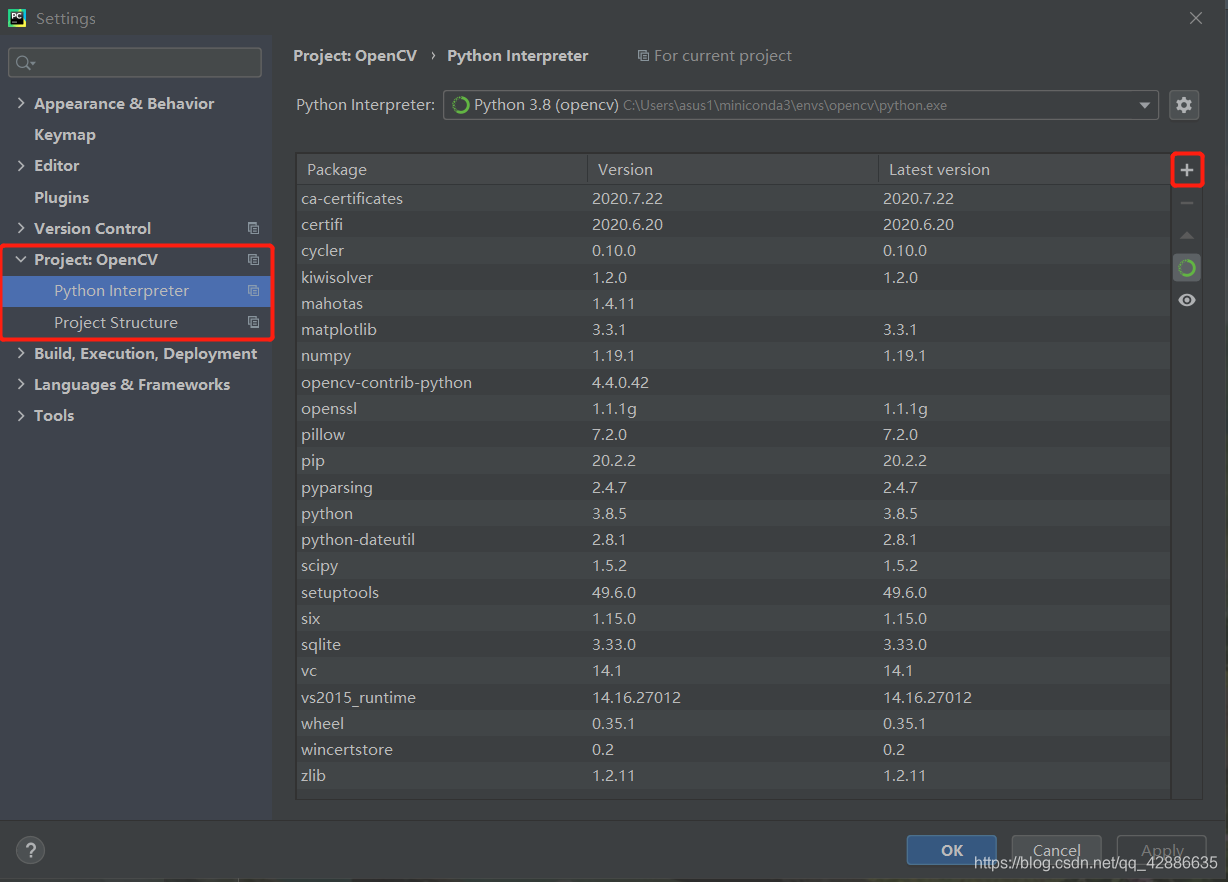Viewport: 1228px width, 882px height.
Task: Select the ca-certificates package row
Action: click(x=733, y=199)
